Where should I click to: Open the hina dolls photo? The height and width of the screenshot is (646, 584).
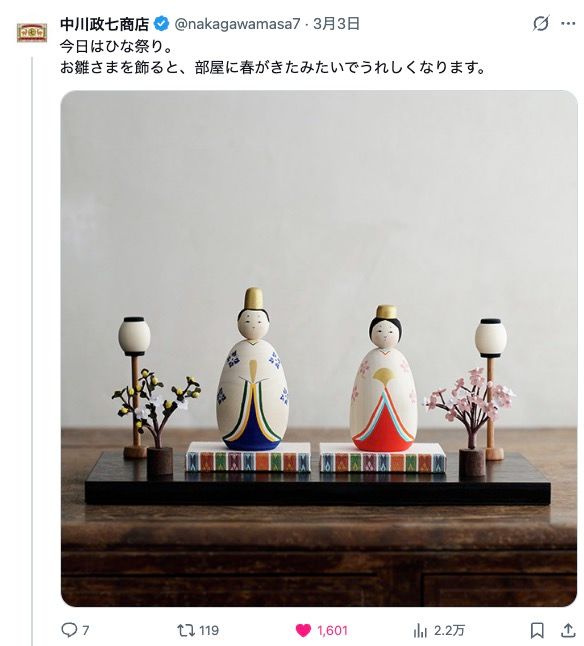pyautogui.click(x=319, y=348)
